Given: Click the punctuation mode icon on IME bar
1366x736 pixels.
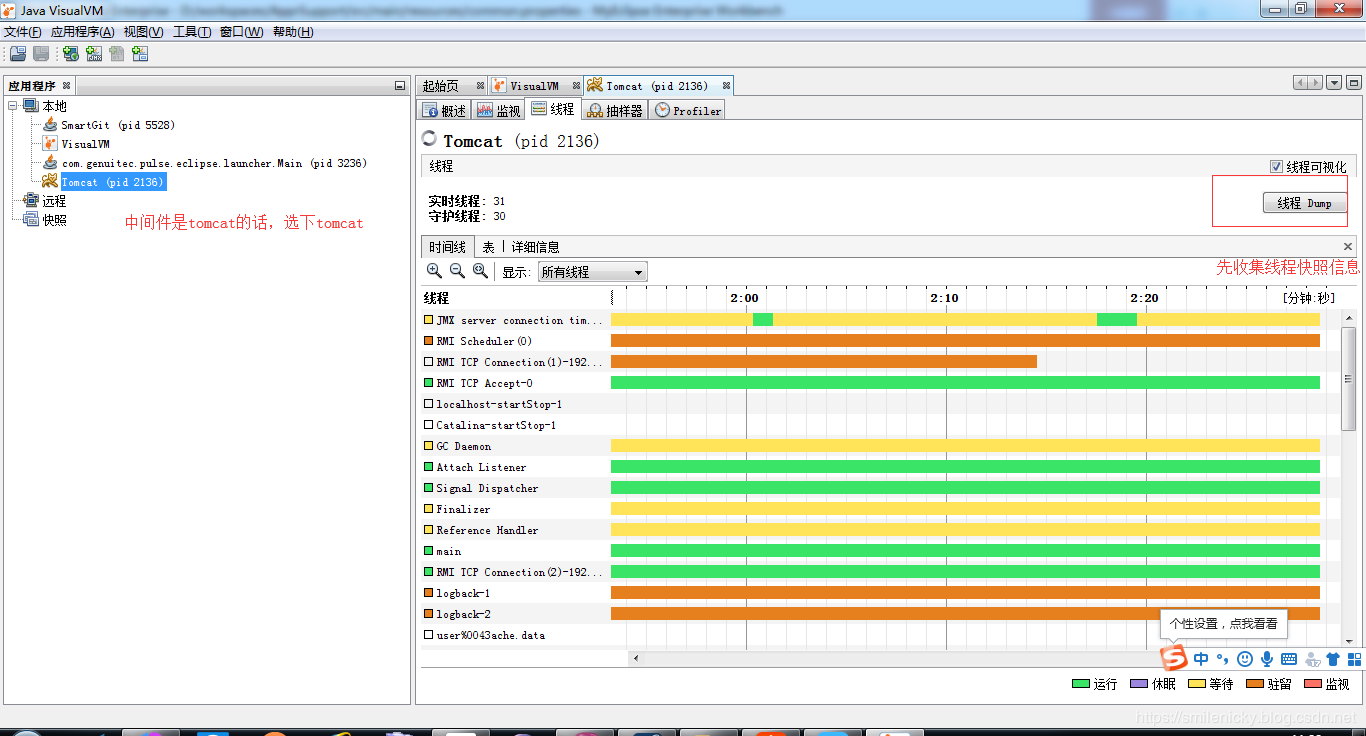Looking at the screenshot, I should pyautogui.click(x=1222, y=659).
